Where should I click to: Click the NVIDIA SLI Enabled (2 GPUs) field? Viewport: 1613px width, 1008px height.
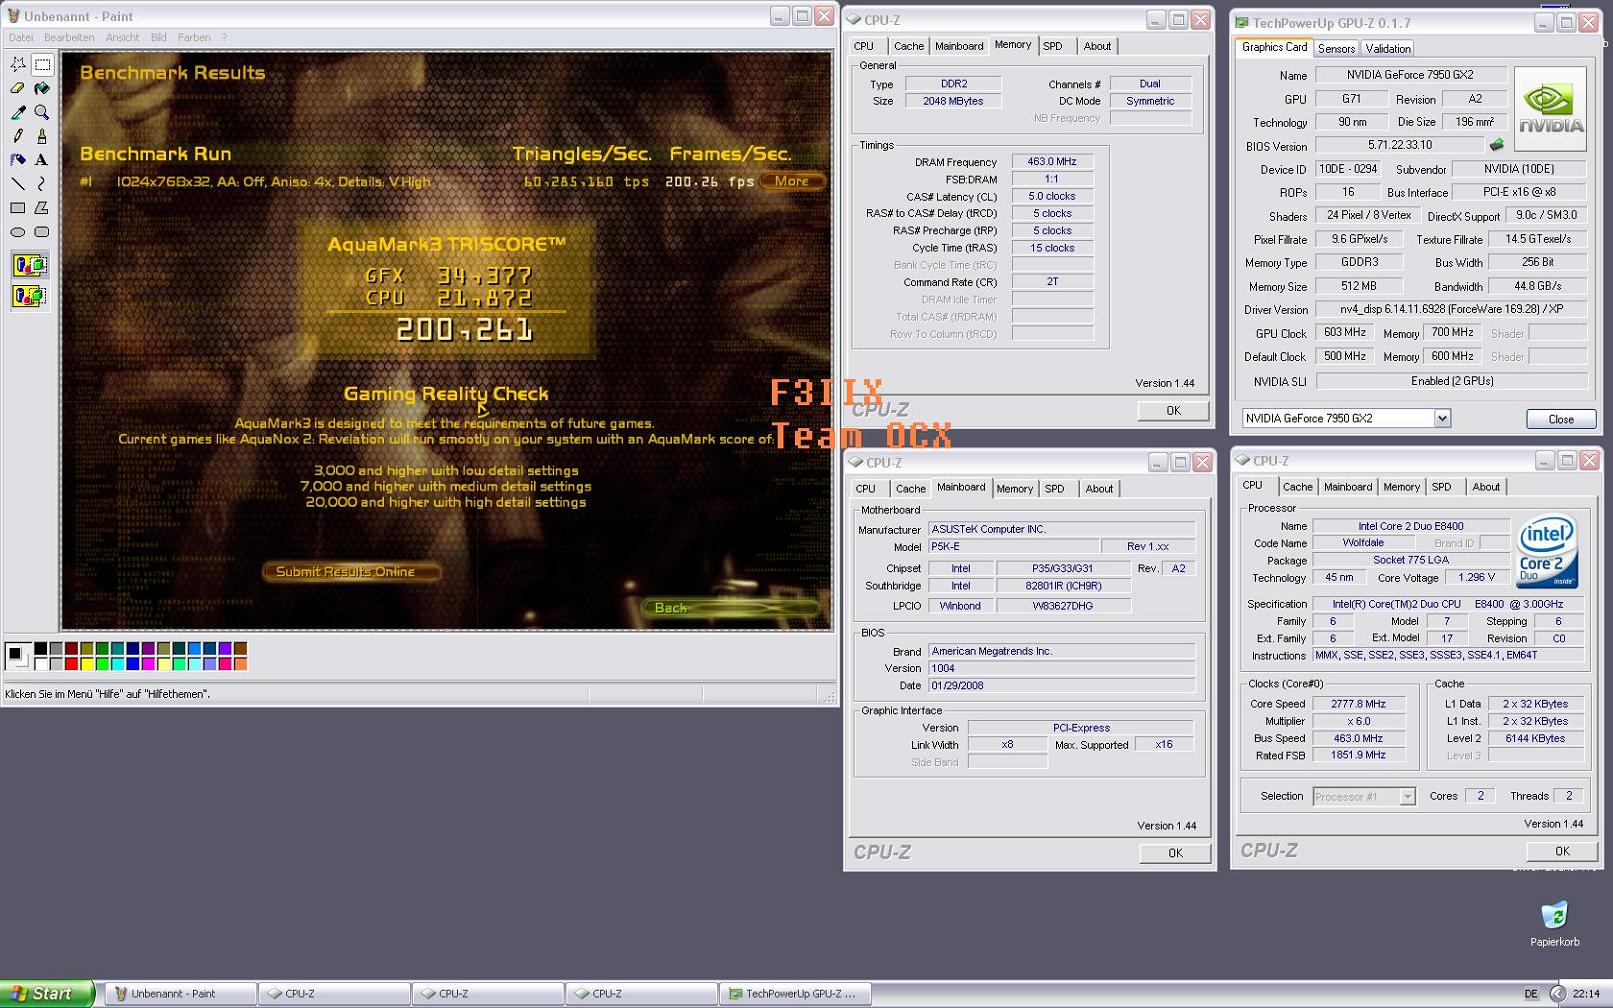tap(1451, 381)
